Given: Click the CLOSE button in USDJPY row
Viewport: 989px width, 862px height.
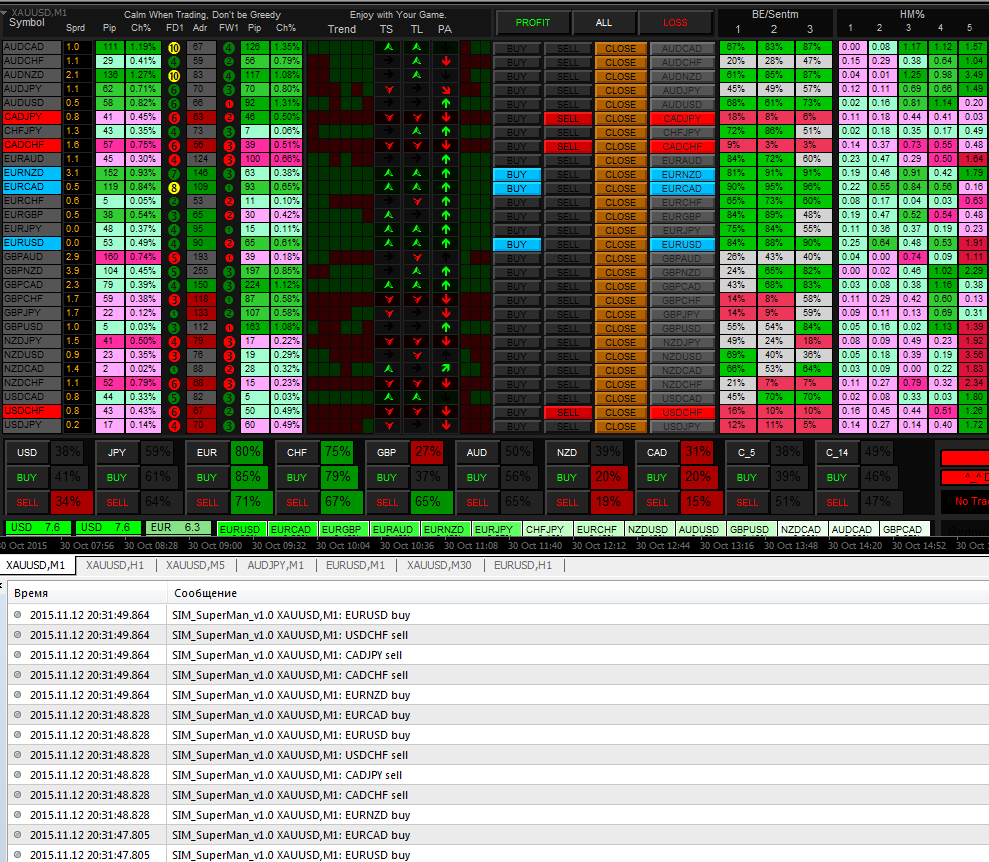Looking at the screenshot, I should pyautogui.click(x=621, y=427).
